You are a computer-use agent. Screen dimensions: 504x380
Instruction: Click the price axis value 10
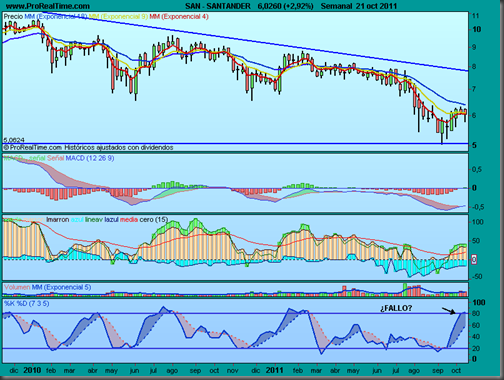[476, 29]
